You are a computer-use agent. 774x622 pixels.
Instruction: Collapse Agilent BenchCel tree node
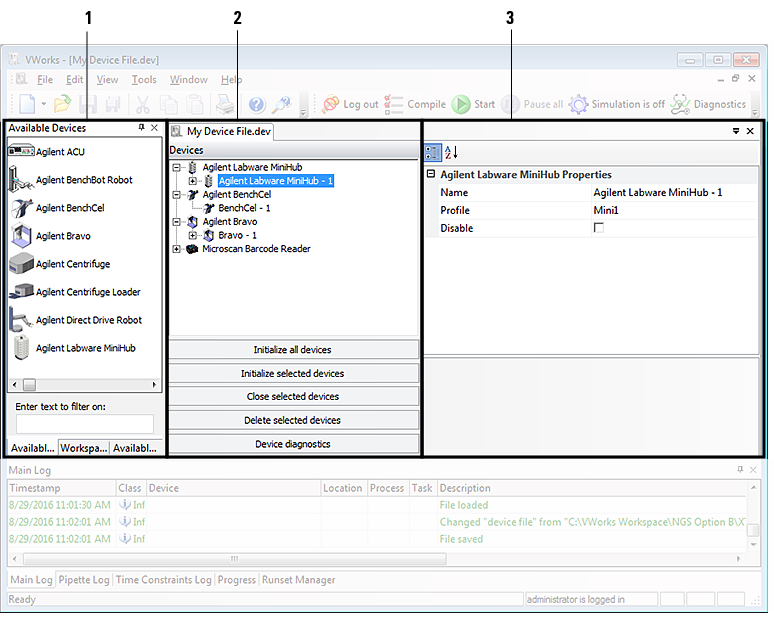click(176, 194)
